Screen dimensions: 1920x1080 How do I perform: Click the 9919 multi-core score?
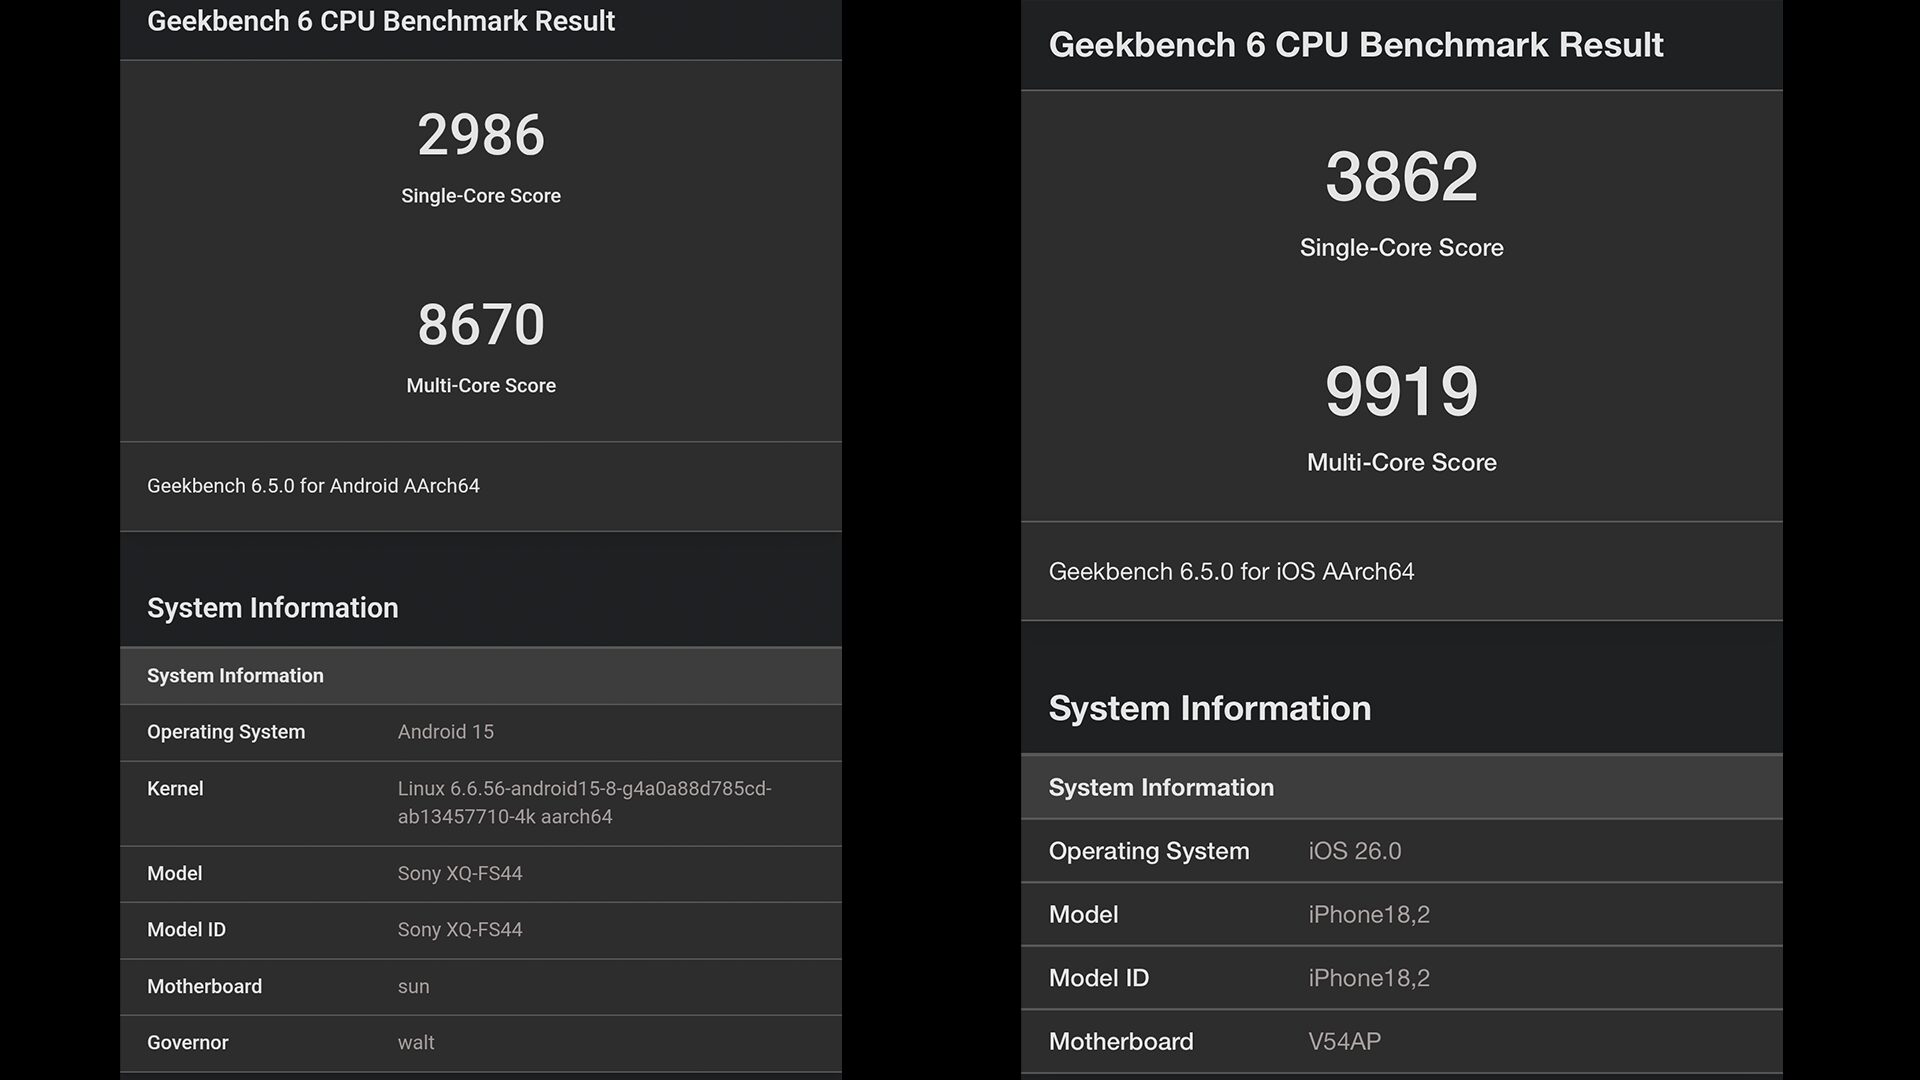coord(1401,391)
